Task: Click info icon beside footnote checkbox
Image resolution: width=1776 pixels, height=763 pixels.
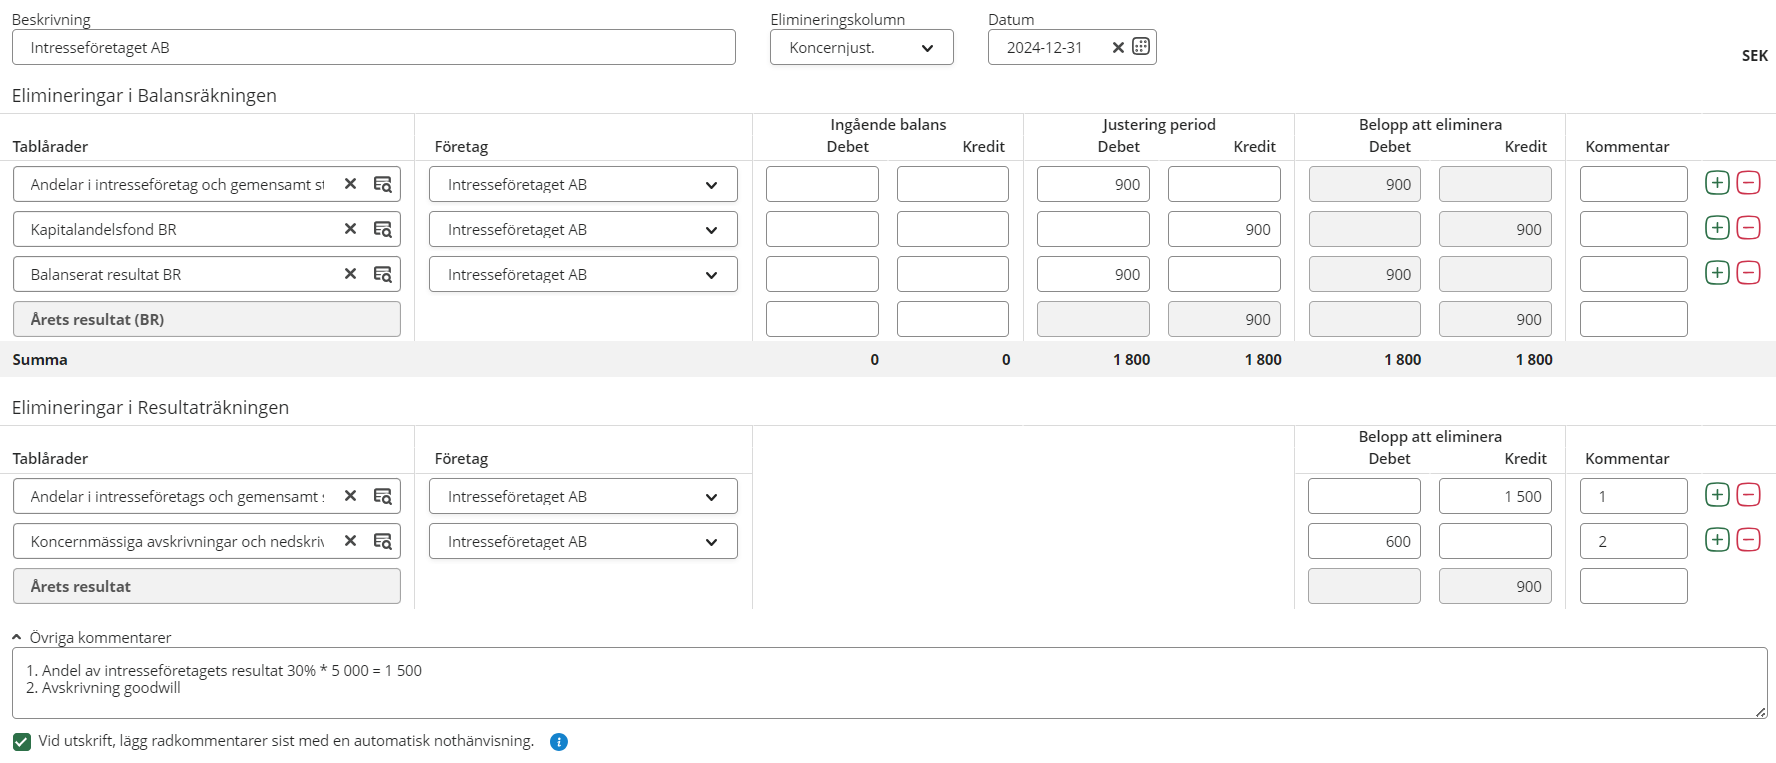Action: tap(559, 742)
